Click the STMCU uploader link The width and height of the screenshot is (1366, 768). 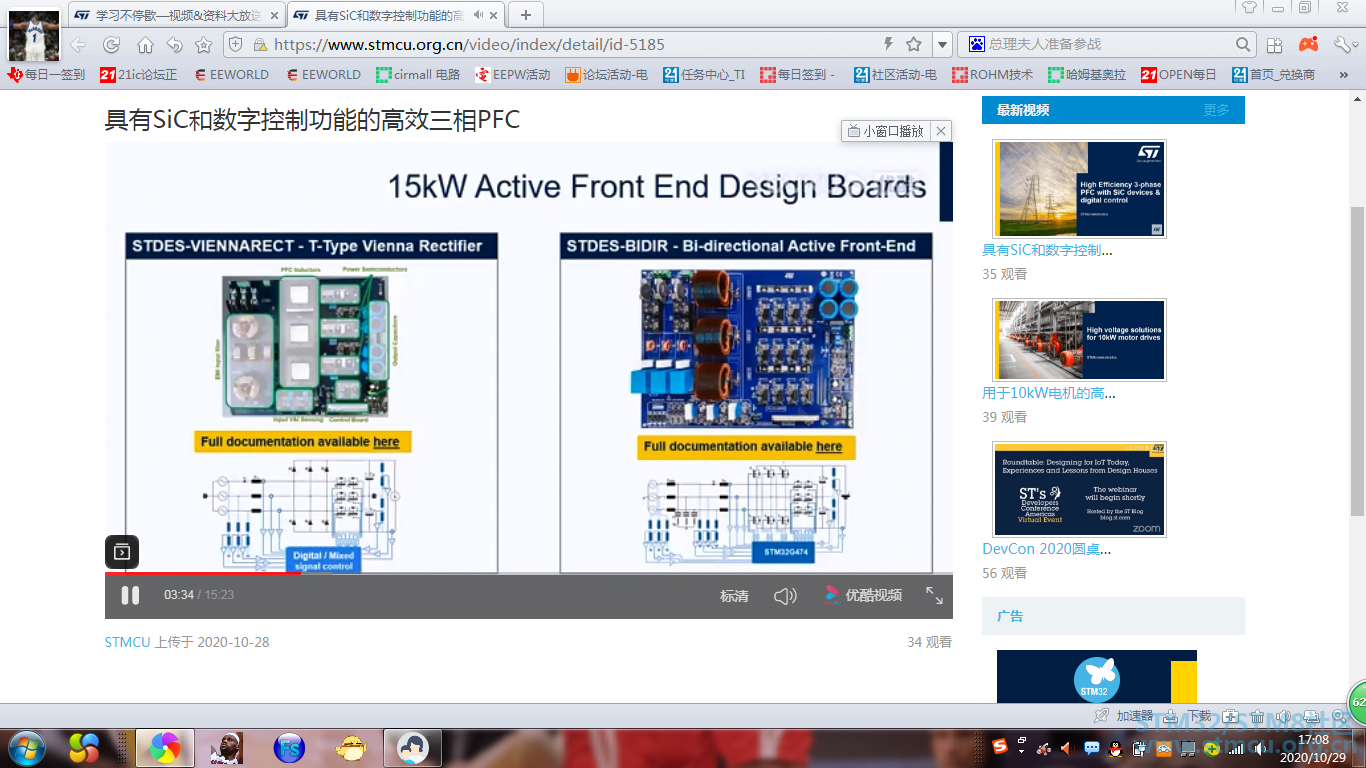tap(127, 642)
